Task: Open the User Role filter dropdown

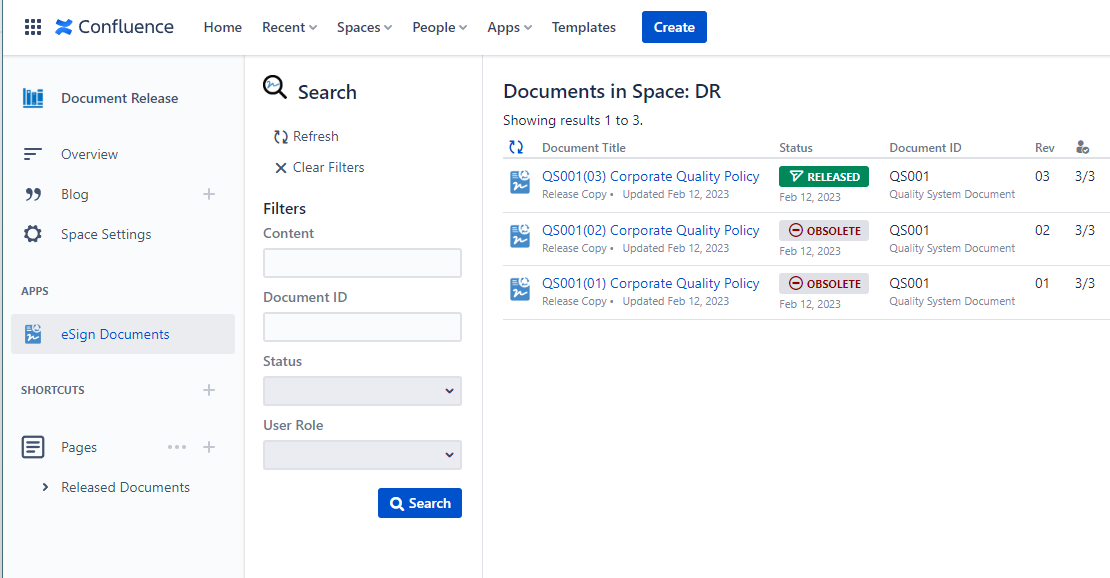Action: point(362,455)
